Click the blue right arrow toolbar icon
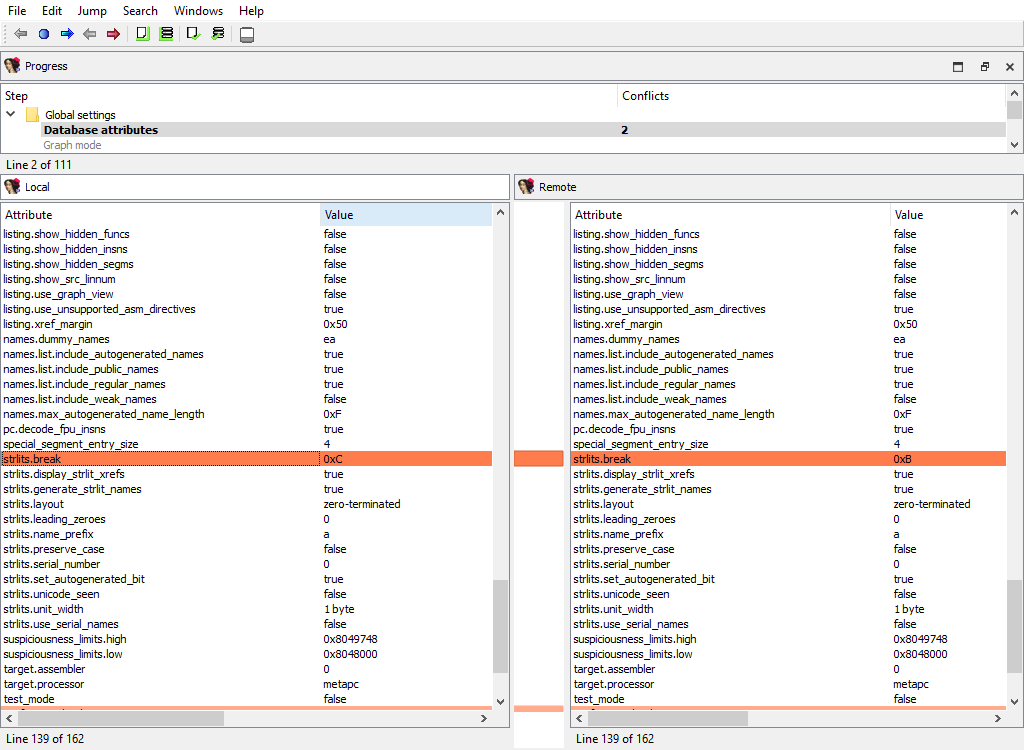 [x=67, y=34]
